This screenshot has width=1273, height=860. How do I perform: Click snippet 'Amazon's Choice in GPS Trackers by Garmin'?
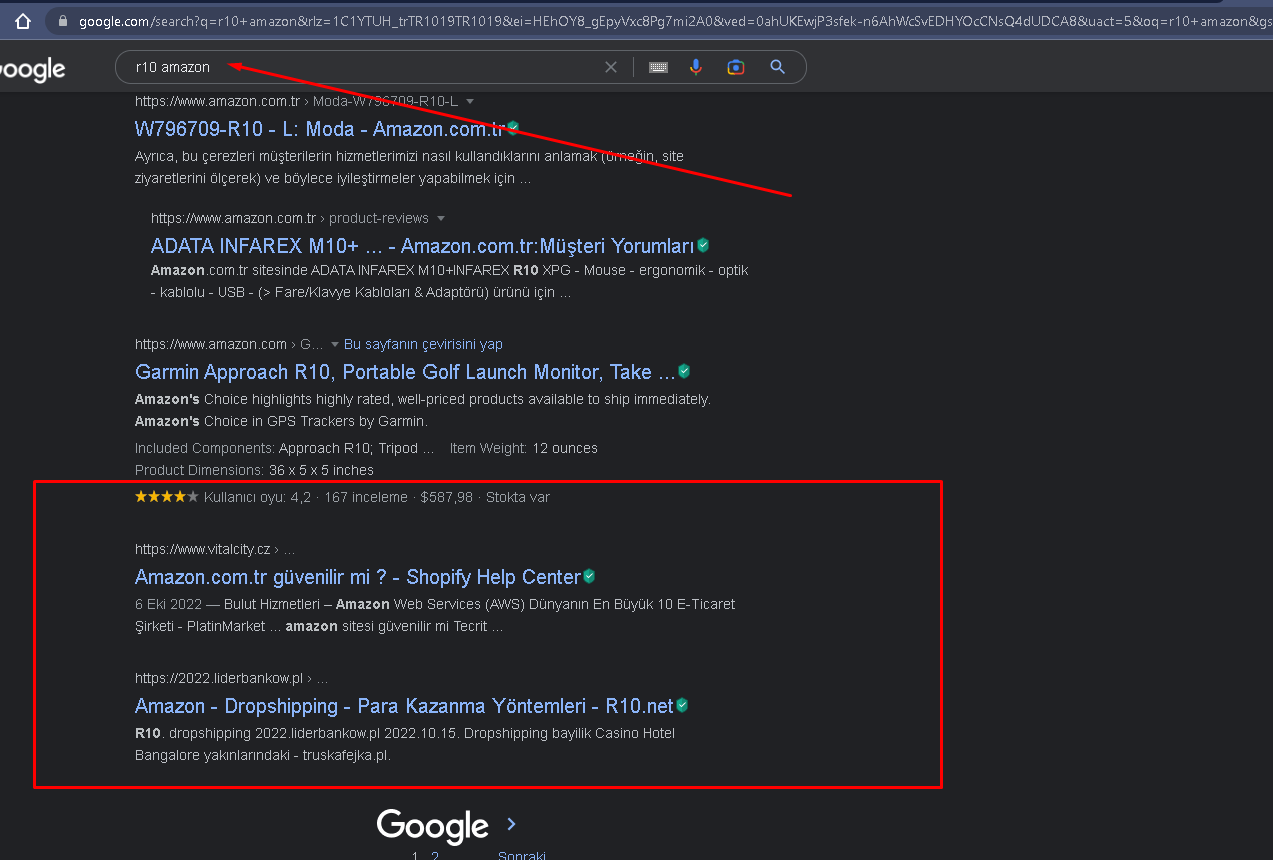pyautogui.click(x=281, y=421)
